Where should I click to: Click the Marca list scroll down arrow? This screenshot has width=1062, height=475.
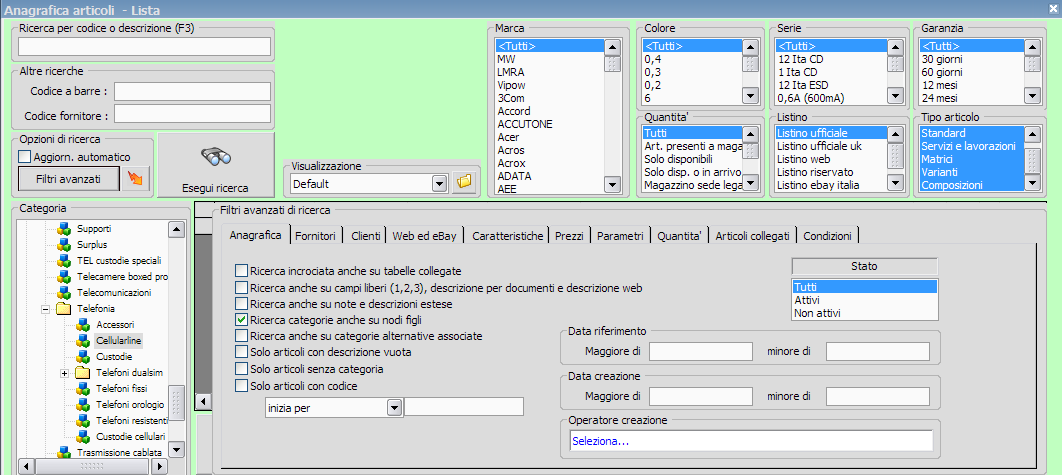coord(612,184)
